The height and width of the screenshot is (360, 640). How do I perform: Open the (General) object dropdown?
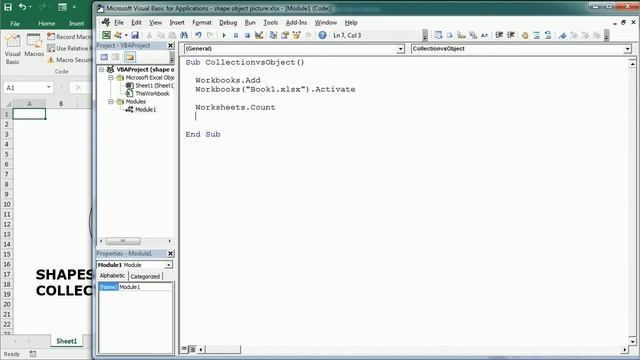400,49
